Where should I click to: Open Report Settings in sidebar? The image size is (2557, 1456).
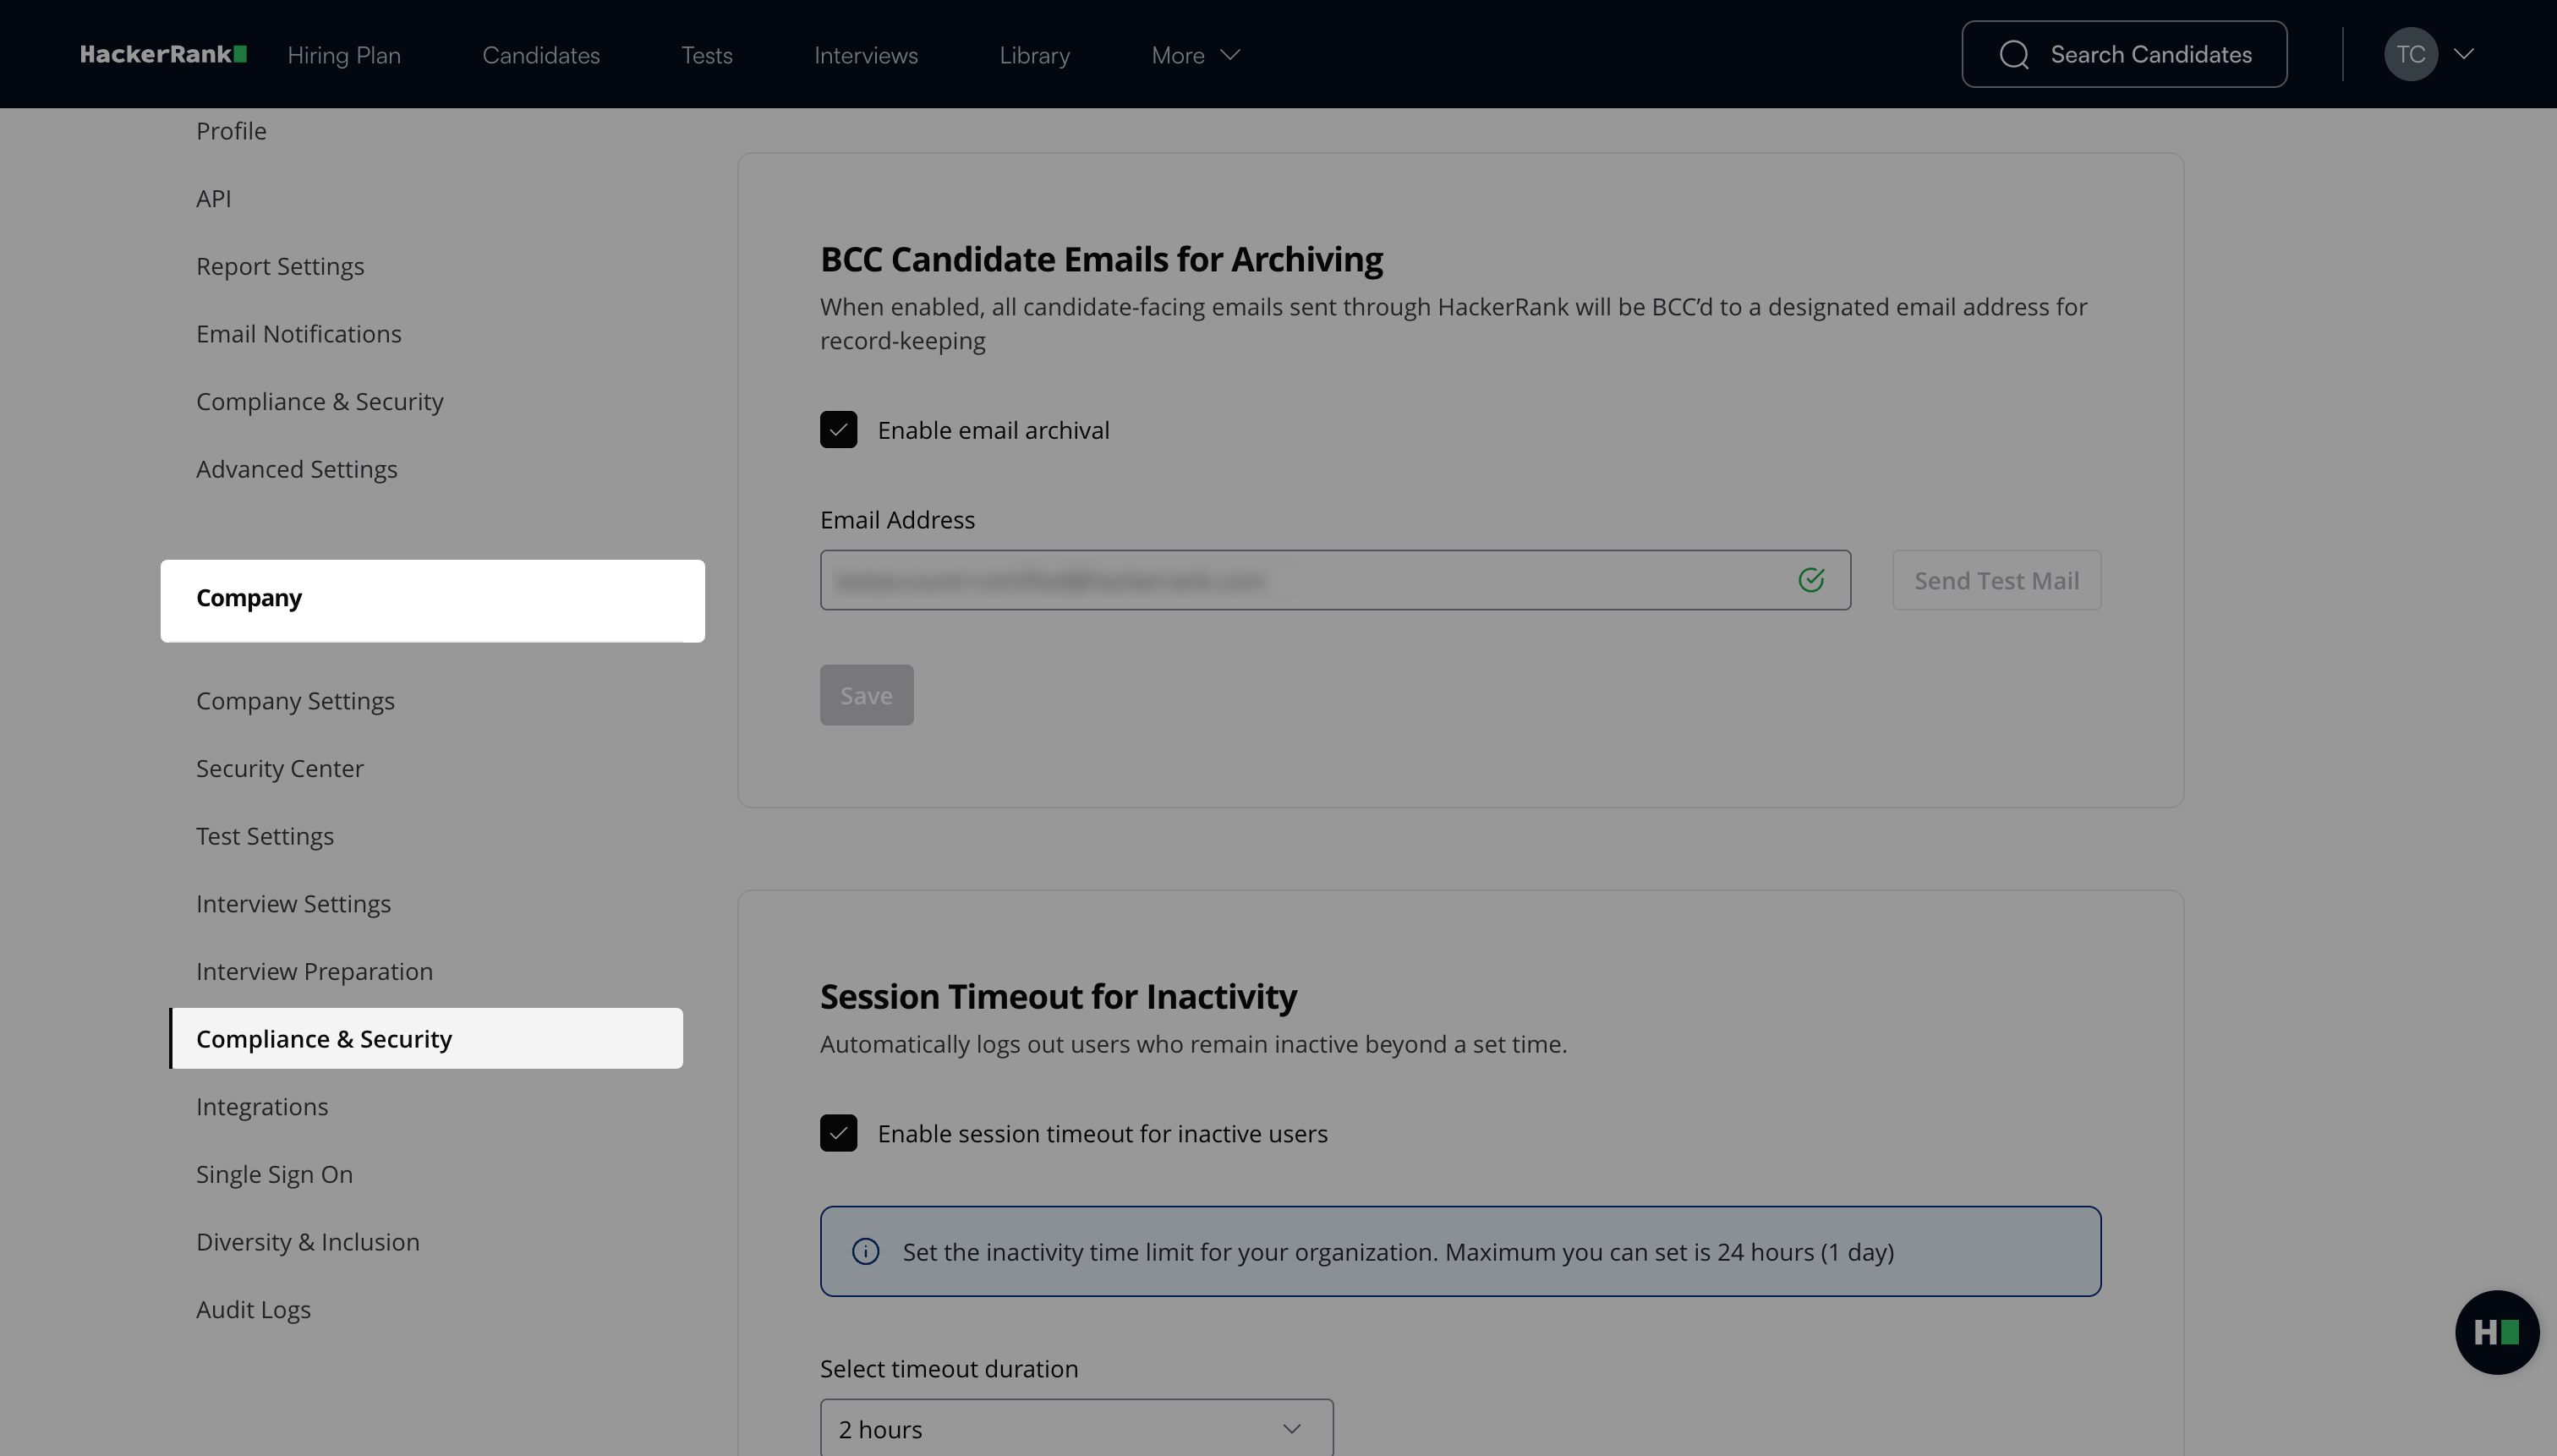pyautogui.click(x=280, y=266)
